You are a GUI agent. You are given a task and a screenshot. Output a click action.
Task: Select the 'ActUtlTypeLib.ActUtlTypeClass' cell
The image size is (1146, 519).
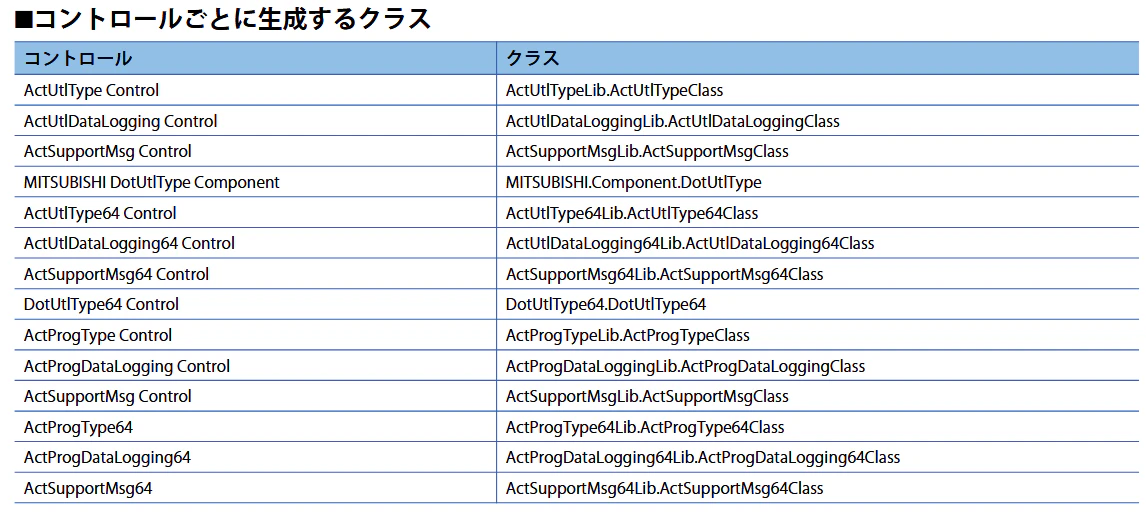pos(818,91)
